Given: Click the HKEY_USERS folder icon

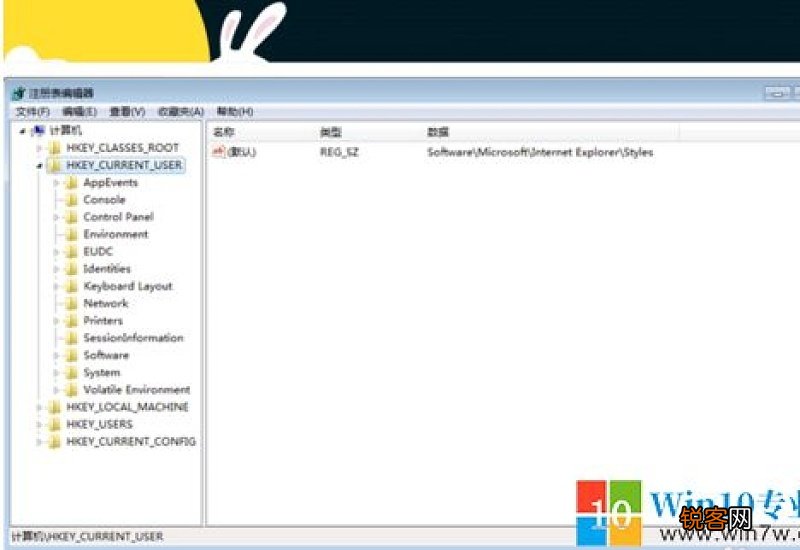Looking at the screenshot, I should coord(55,424).
